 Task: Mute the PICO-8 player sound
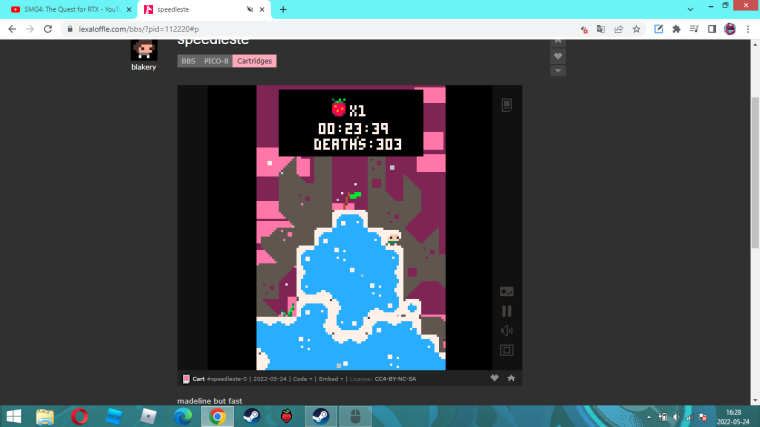(507, 331)
